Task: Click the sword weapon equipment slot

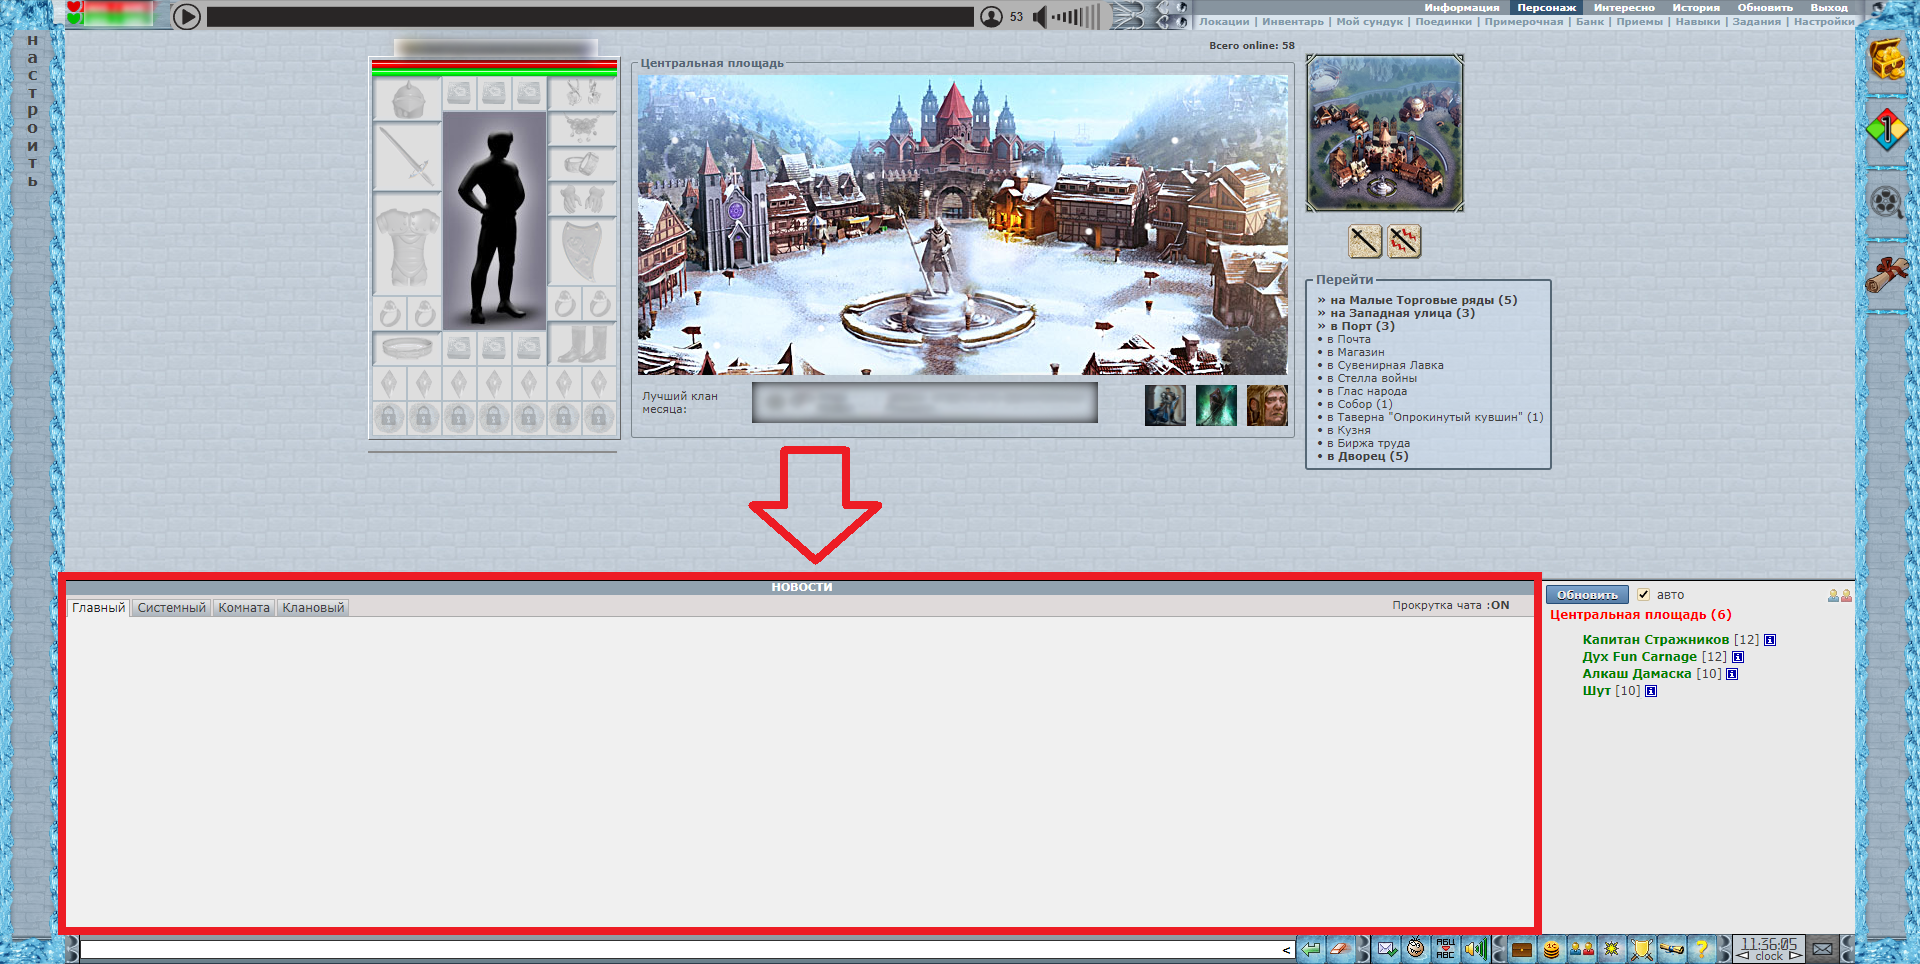Action: pyautogui.click(x=408, y=157)
